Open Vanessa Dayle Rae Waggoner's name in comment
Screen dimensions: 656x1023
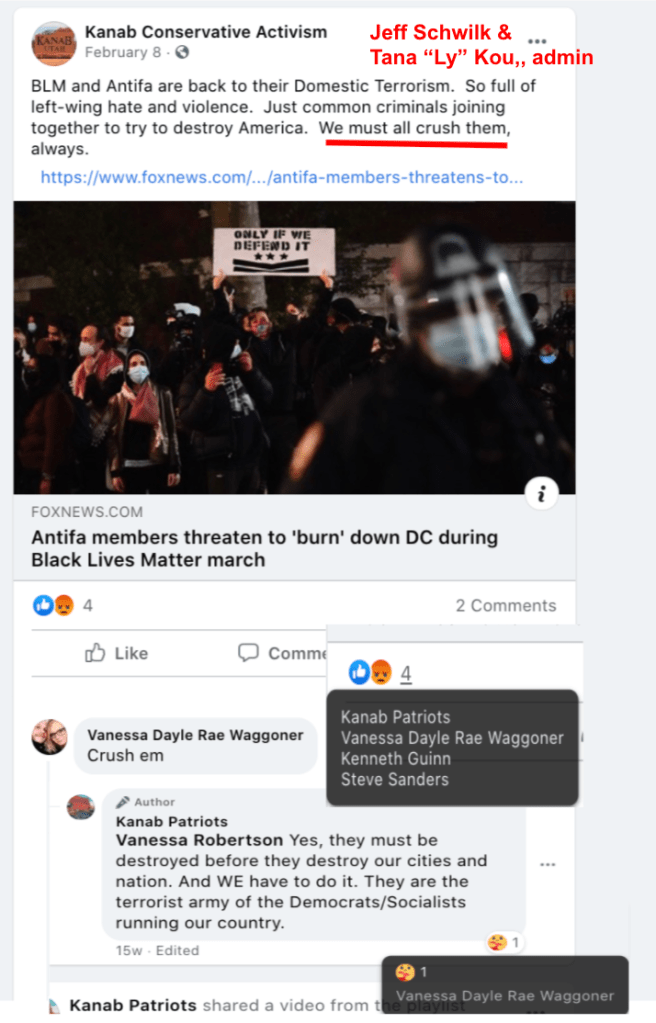195,735
